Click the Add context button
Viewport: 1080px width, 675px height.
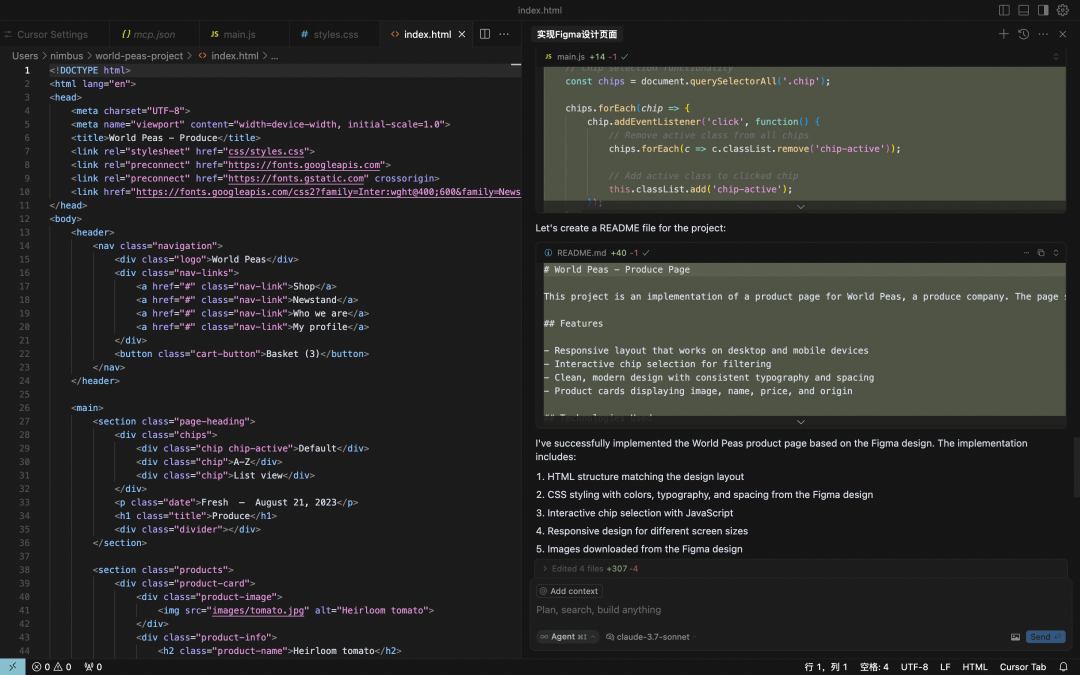click(569, 591)
